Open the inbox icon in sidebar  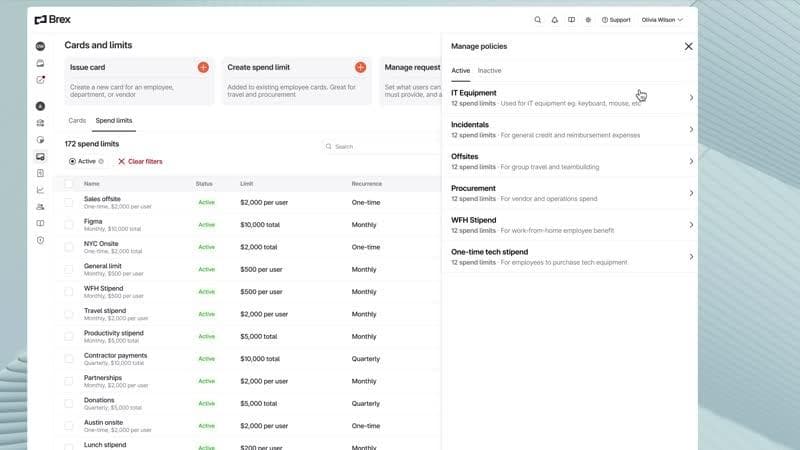click(x=40, y=63)
